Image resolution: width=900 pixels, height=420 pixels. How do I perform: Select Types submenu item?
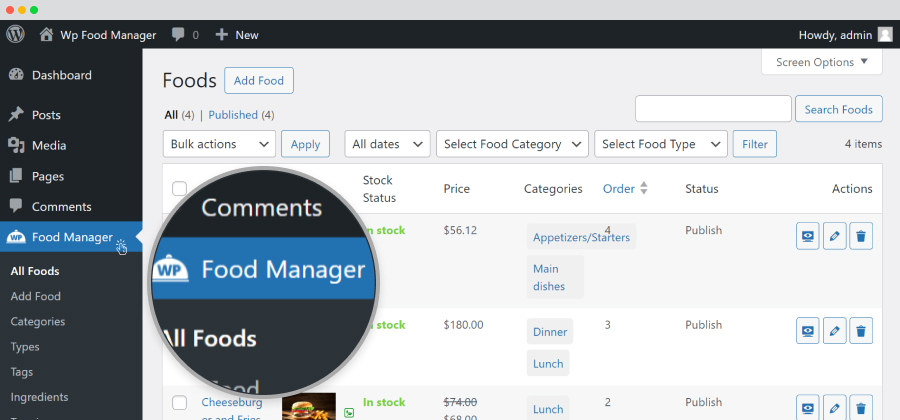25,347
